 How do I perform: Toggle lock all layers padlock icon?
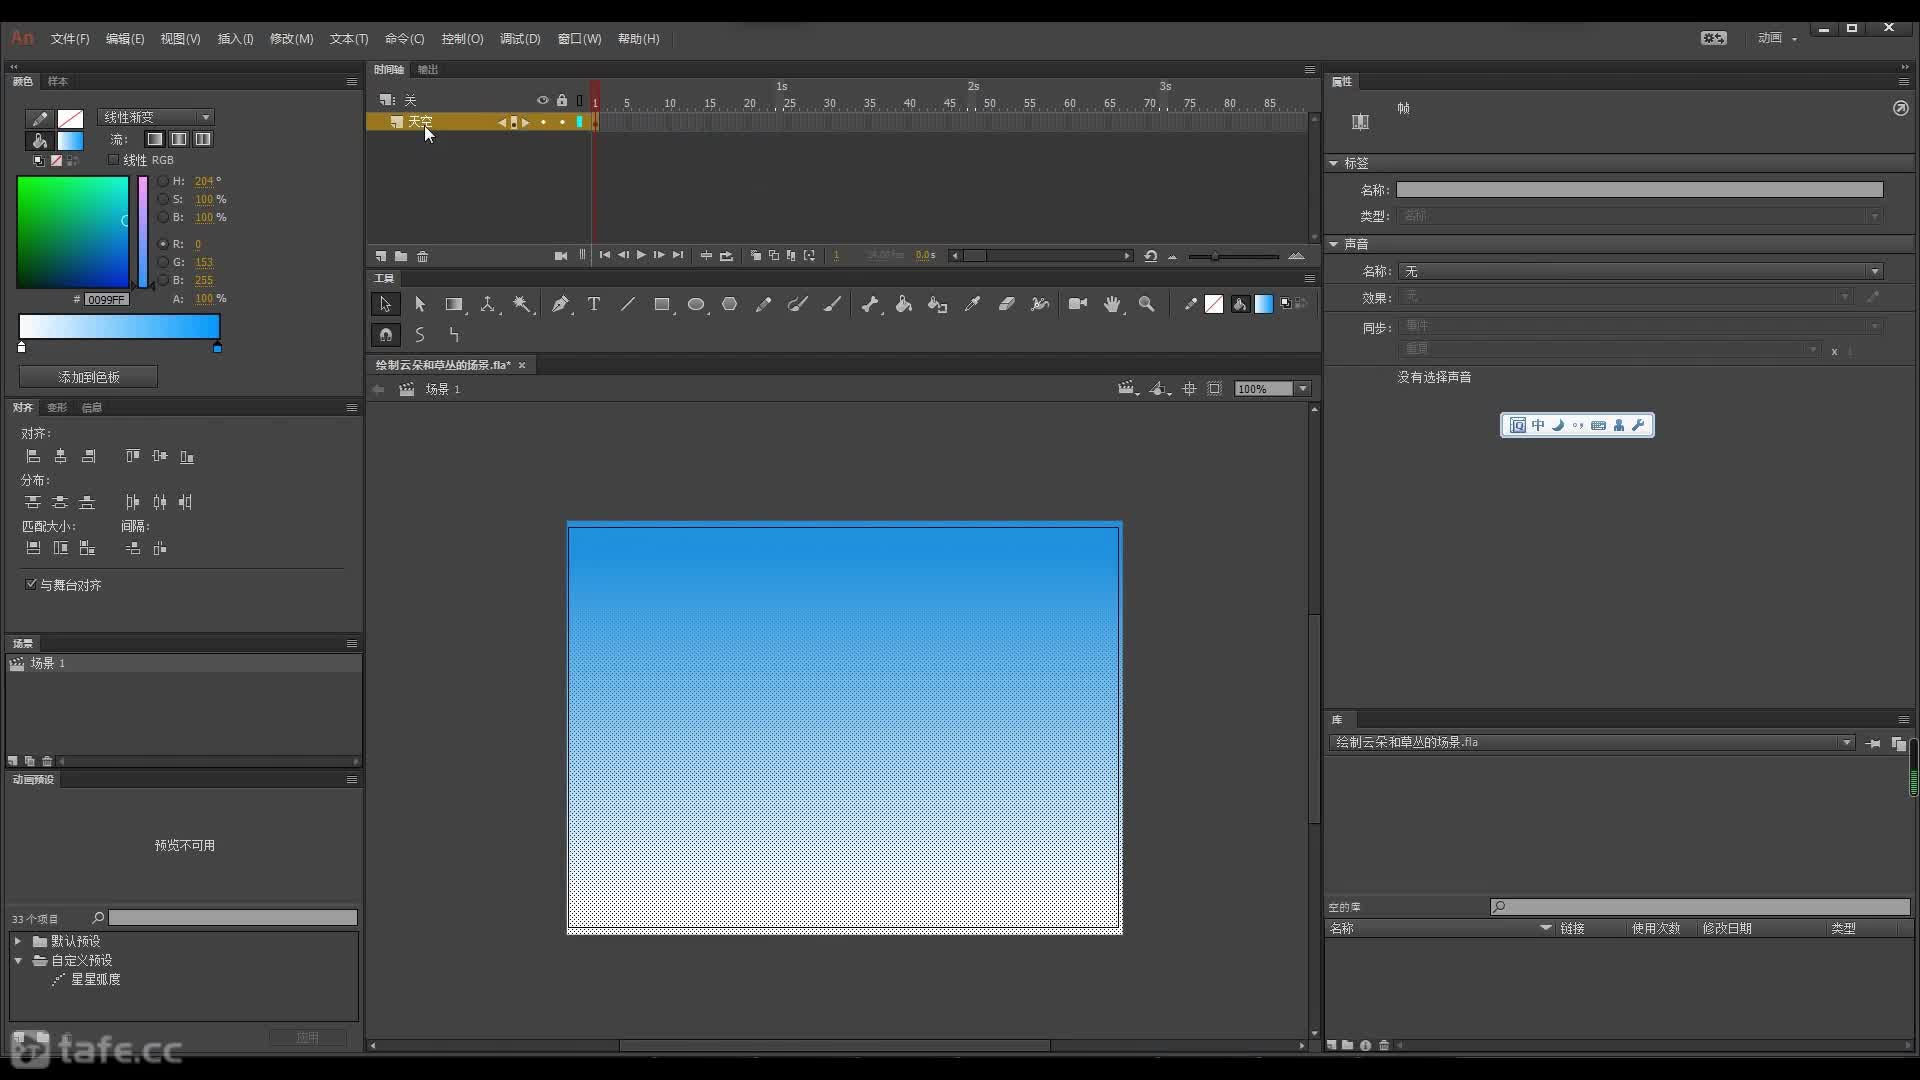(x=562, y=100)
